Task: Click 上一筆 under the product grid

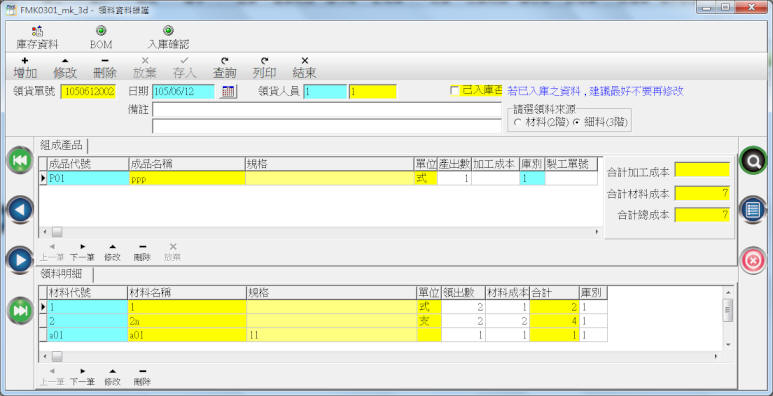Action: pos(52,252)
